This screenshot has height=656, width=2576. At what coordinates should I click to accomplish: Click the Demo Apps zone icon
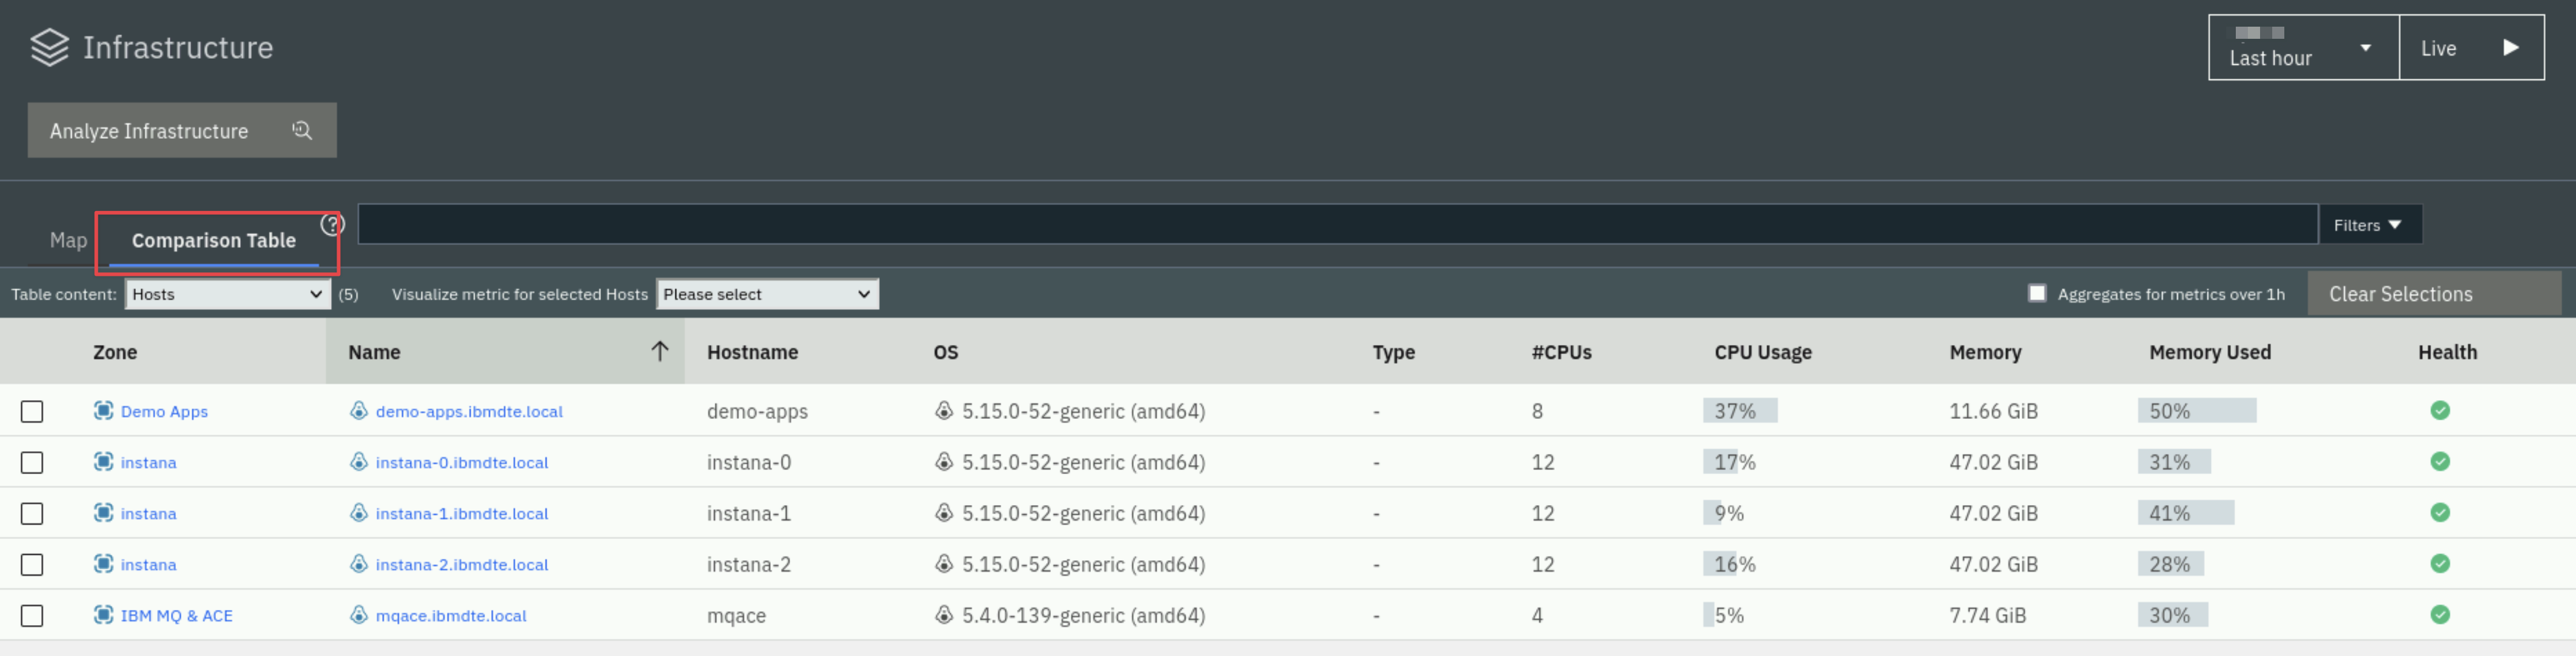103,410
